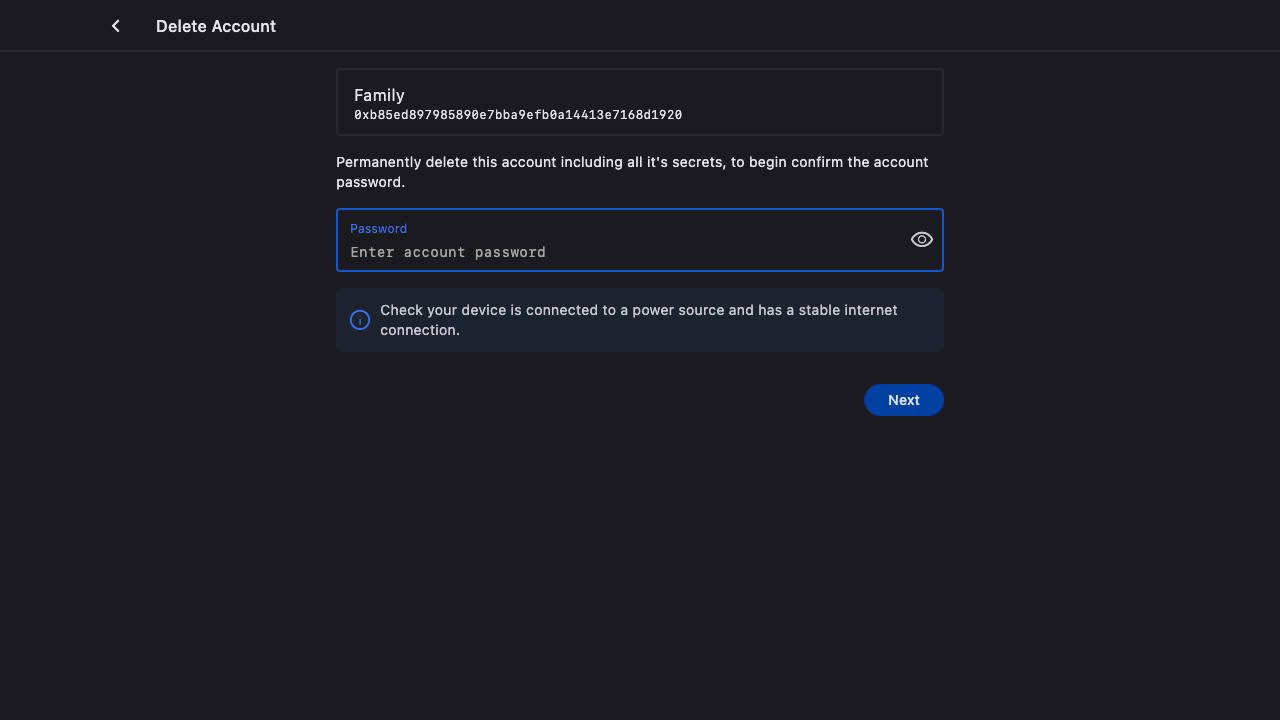Click the Enter account password placeholder
This screenshot has width=1280, height=720.
coord(448,252)
